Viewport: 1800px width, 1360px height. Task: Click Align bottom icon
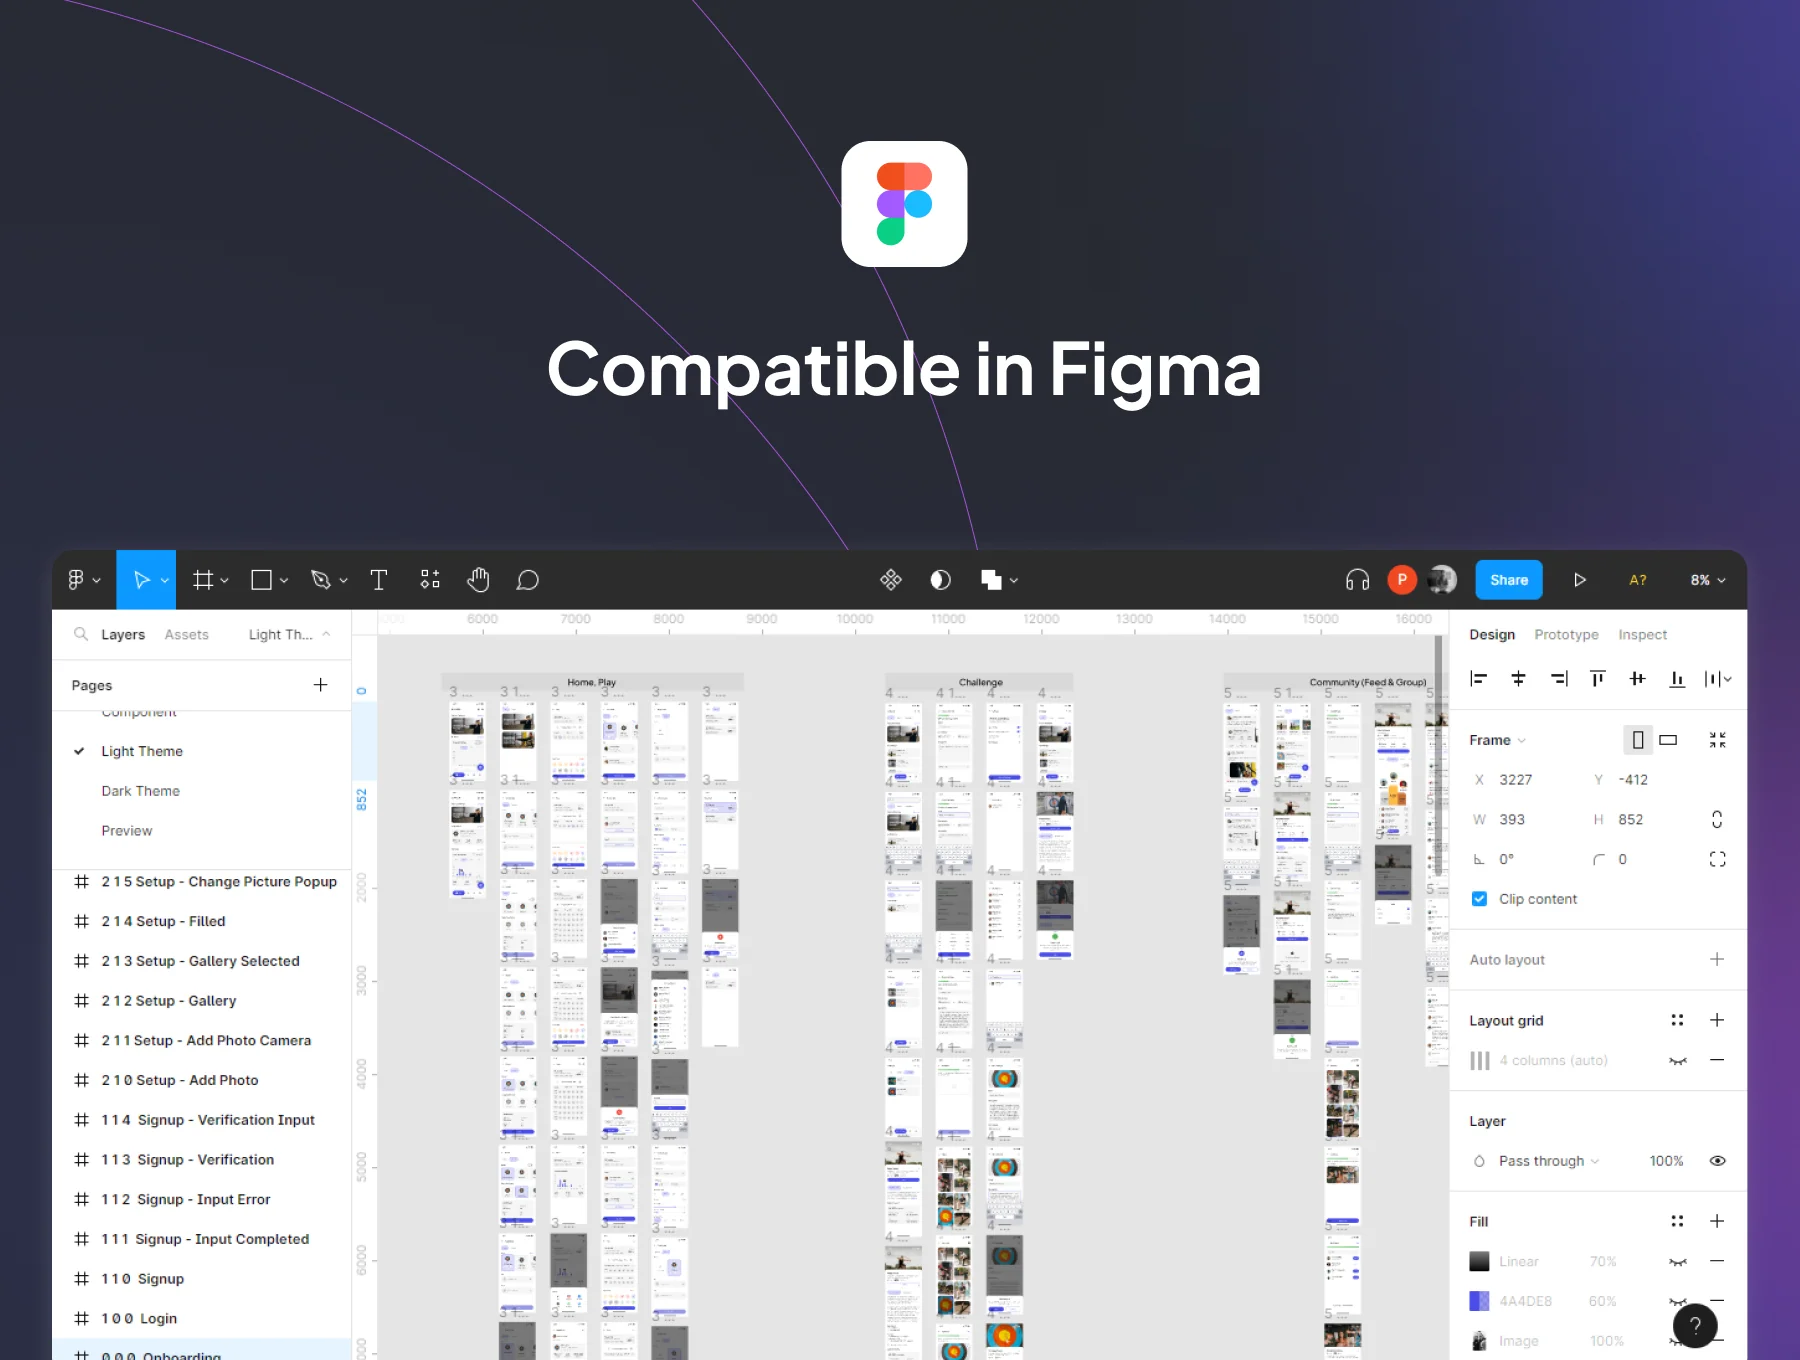coord(1677,679)
